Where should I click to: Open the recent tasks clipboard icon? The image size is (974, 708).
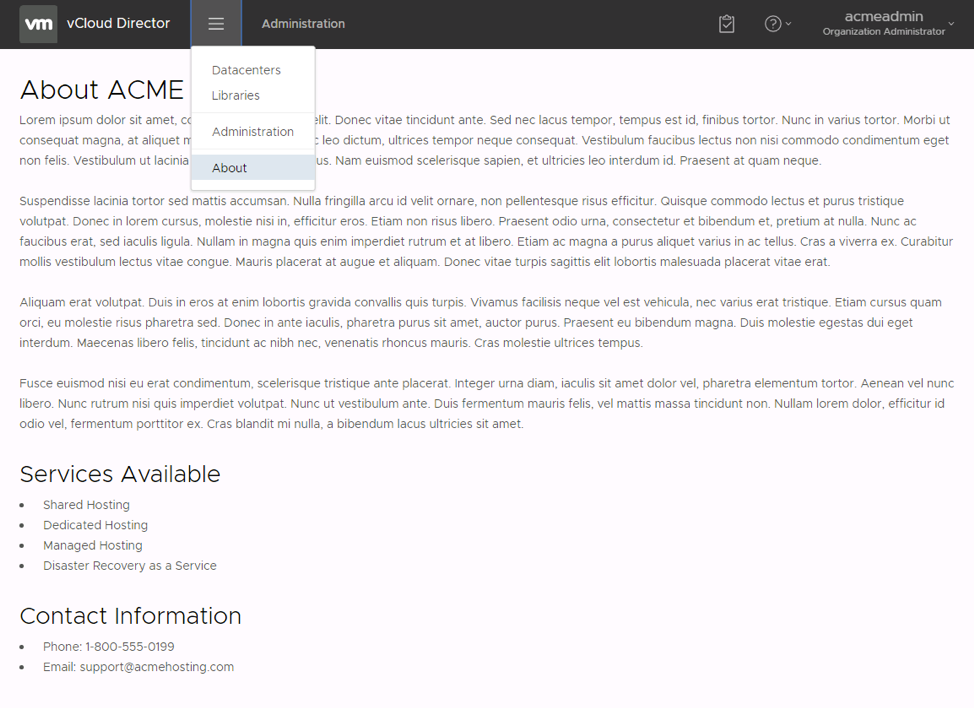pyautogui.click(x=727, y=24)
